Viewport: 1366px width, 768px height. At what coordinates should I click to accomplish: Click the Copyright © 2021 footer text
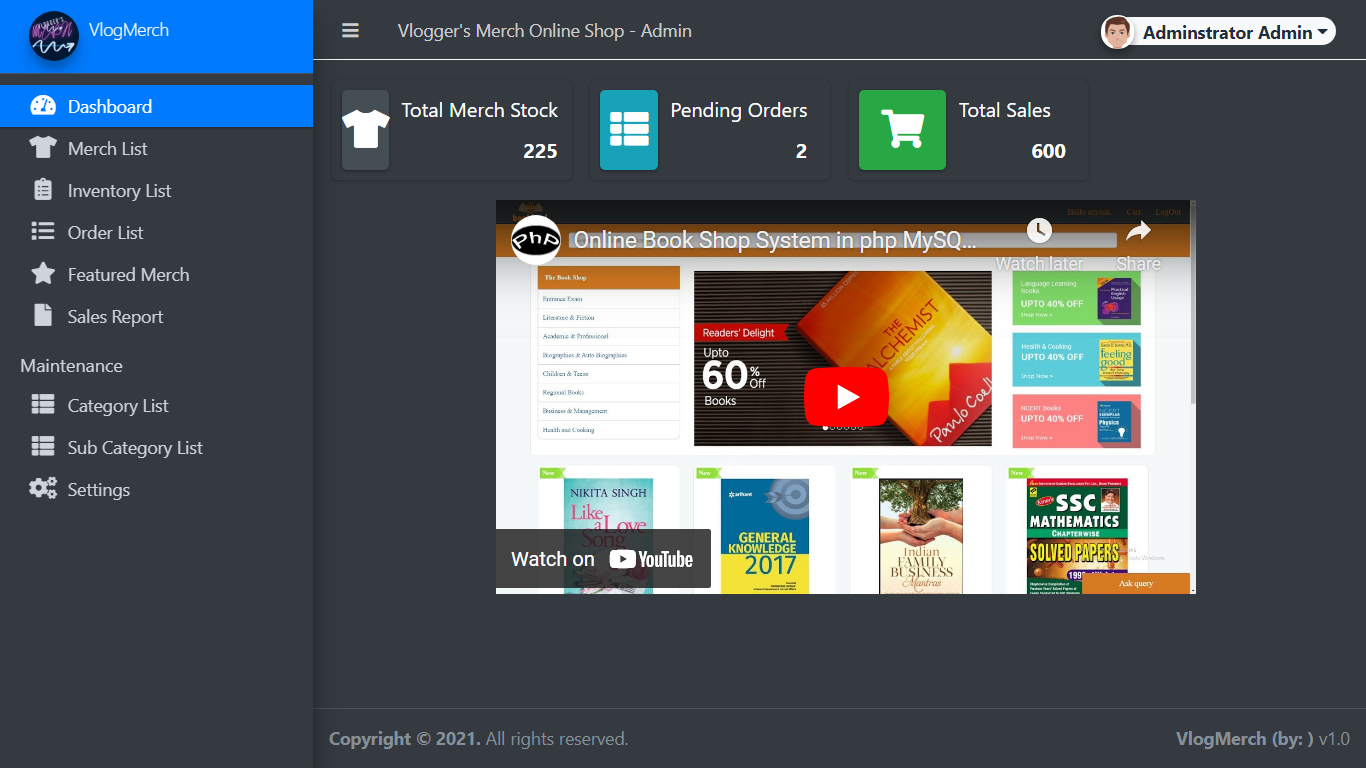[405, 739]
